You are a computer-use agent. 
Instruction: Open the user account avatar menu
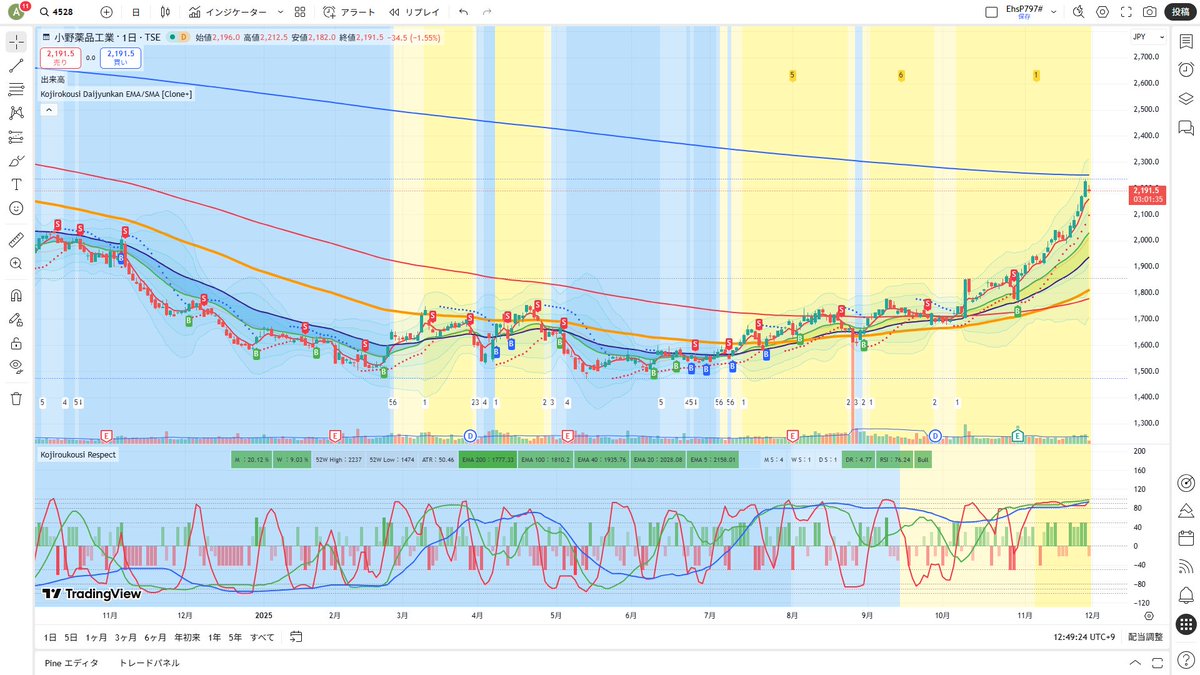point(17,12)
